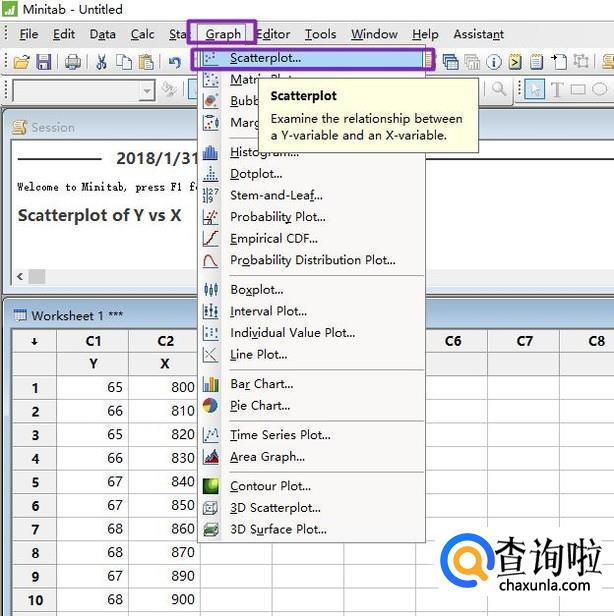Open the Edit menu

(x=64, y=34)
